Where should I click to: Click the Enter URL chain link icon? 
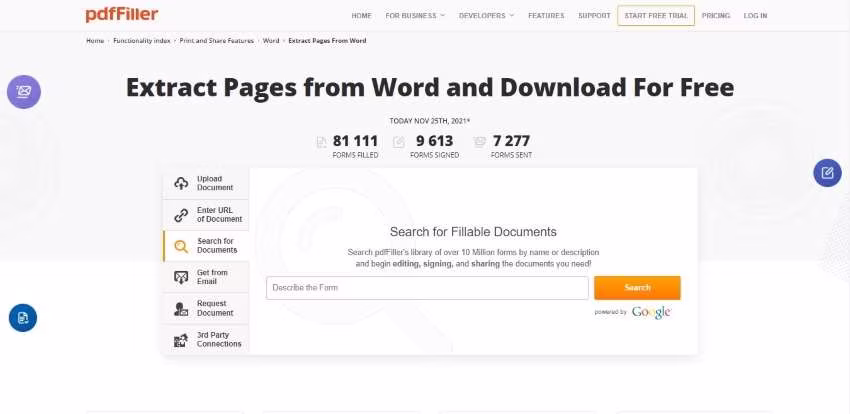[x=181, y=215]
